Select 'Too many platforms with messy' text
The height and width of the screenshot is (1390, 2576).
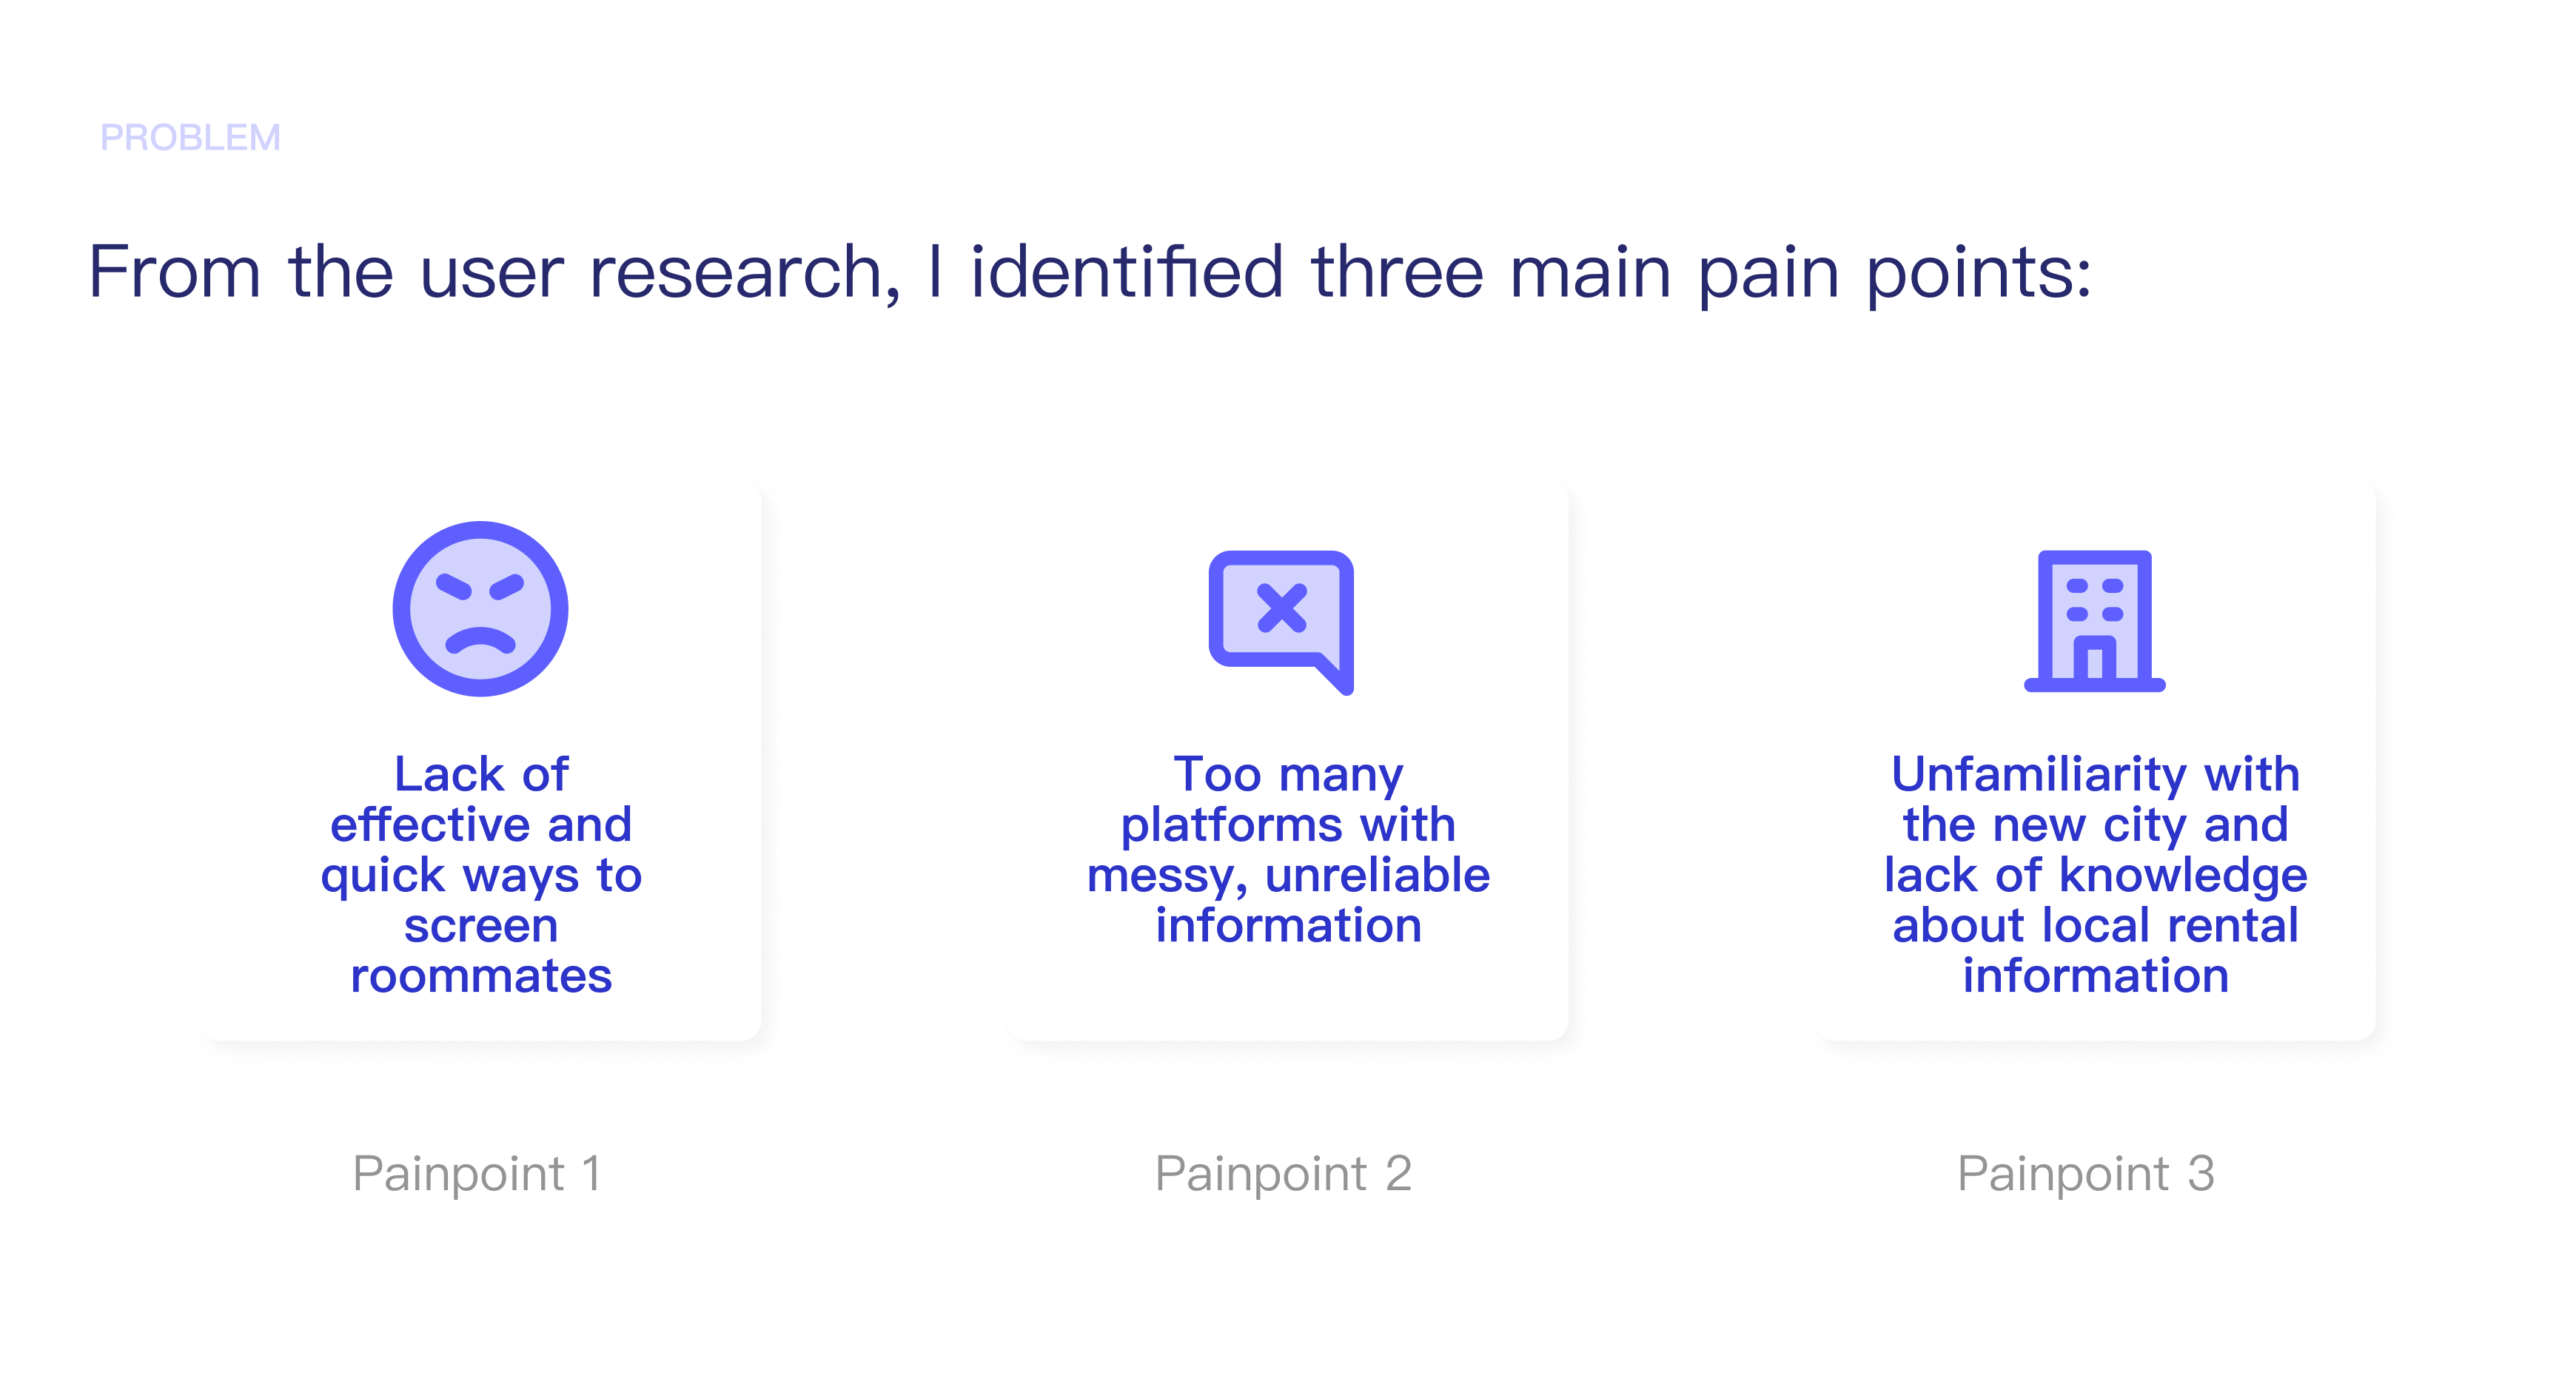pos(1288,824)
